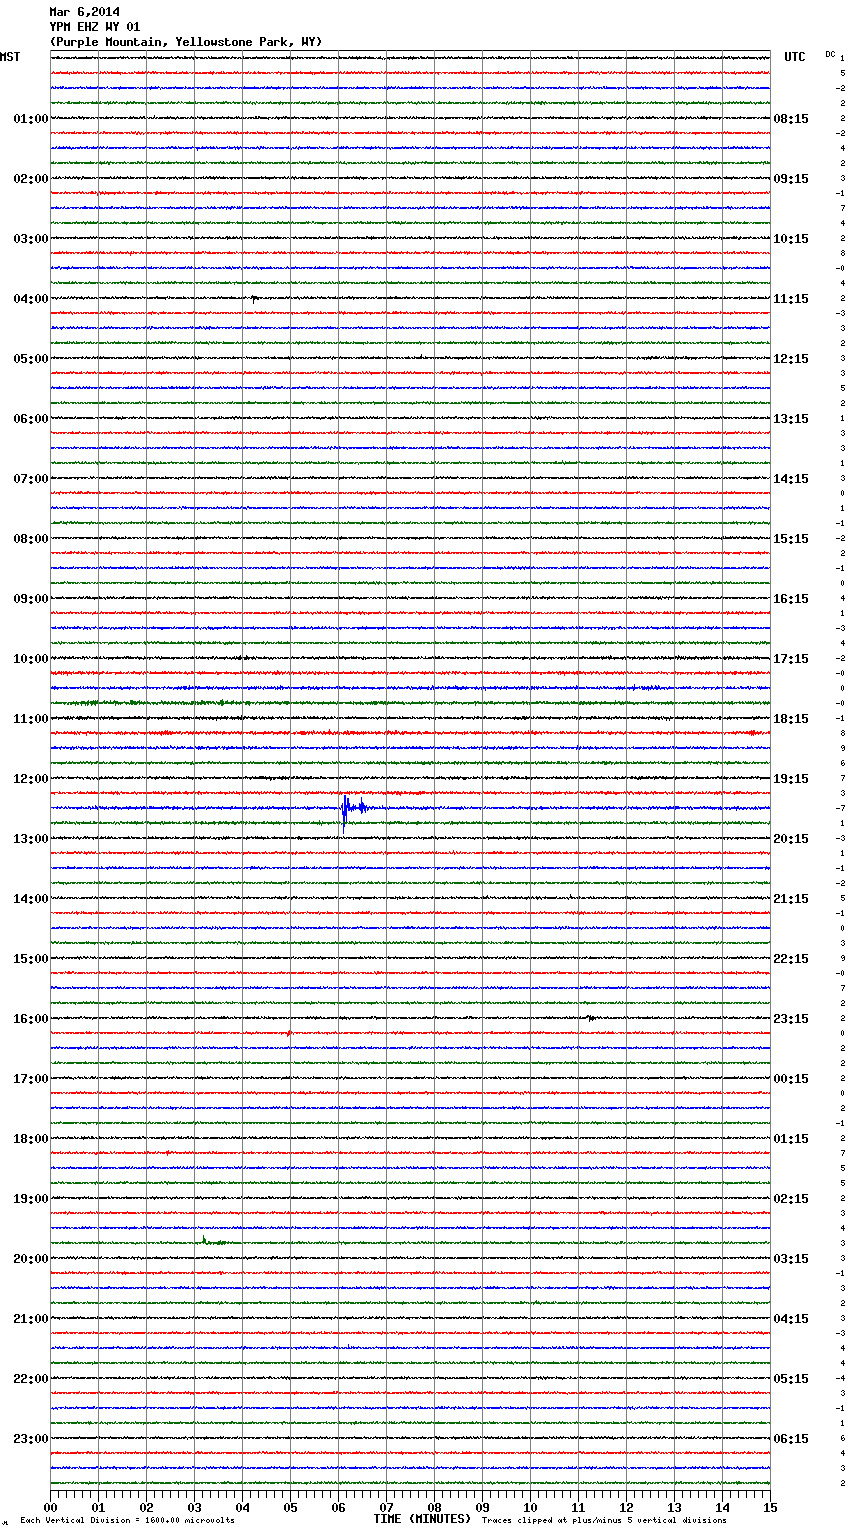This screenshot has width=850, height=1534.
Task: Click the "(Purple Mountain, Yellowstone Park, WY)" title
Action: click(186, 42)
